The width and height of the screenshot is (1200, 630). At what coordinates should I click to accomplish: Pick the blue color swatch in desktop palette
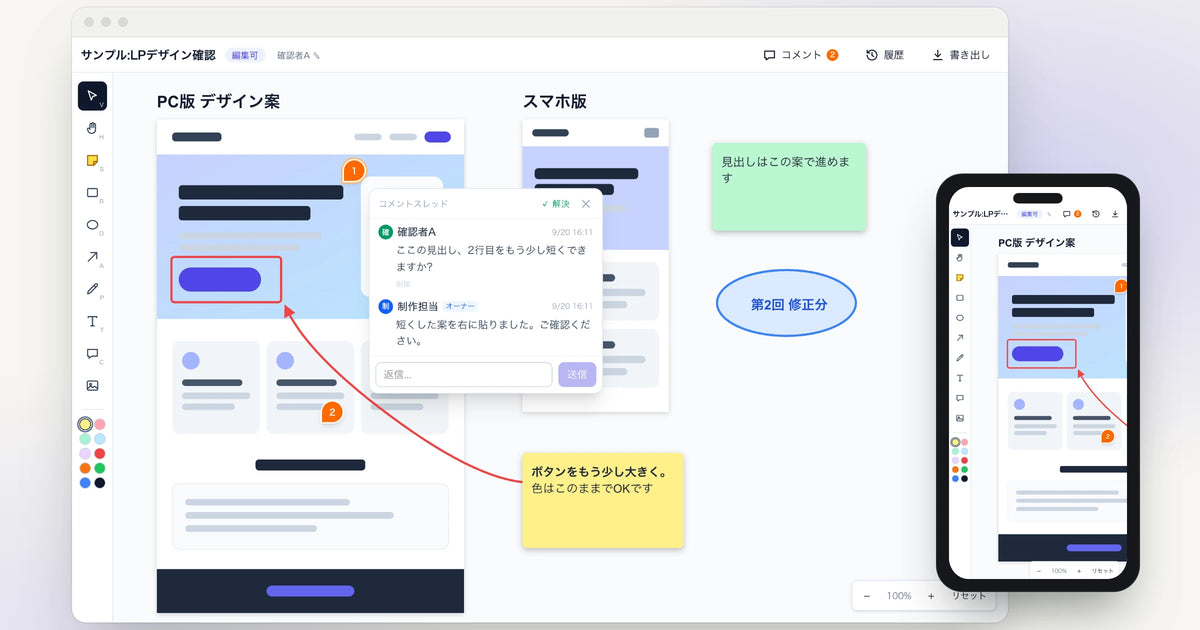(x=85, y=483)
